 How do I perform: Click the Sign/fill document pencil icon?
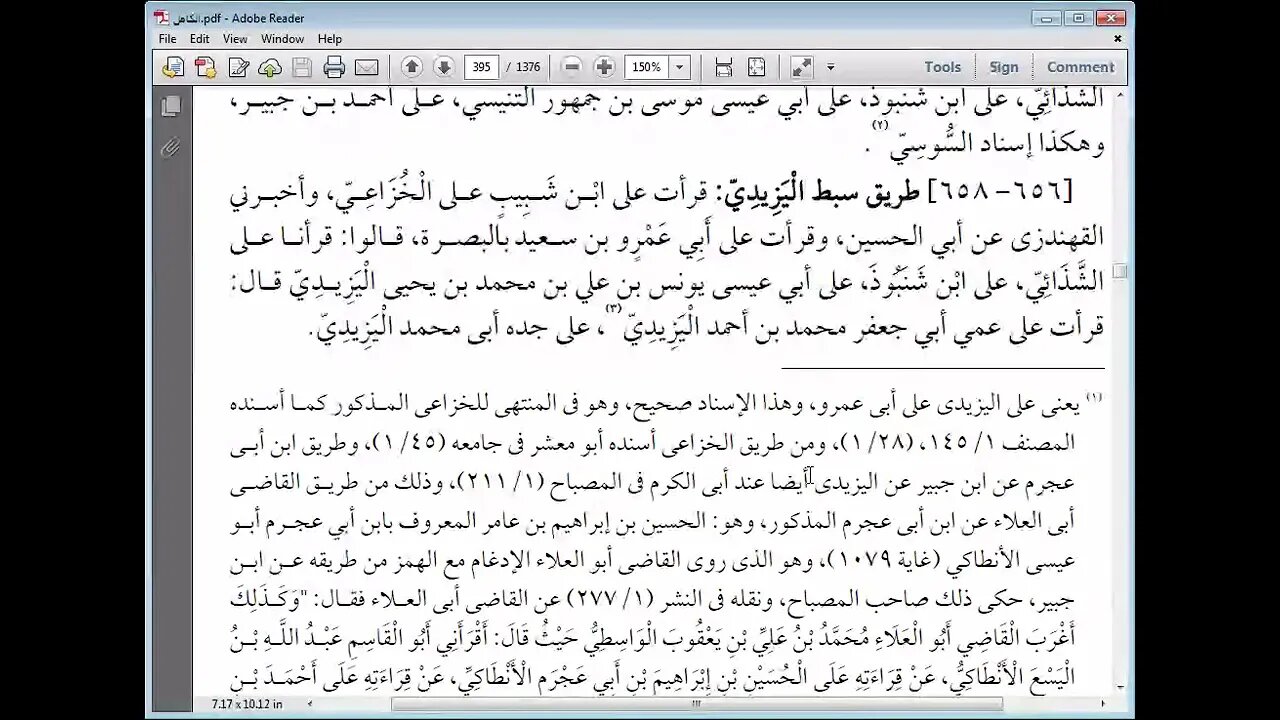click(x=238, y=67)
